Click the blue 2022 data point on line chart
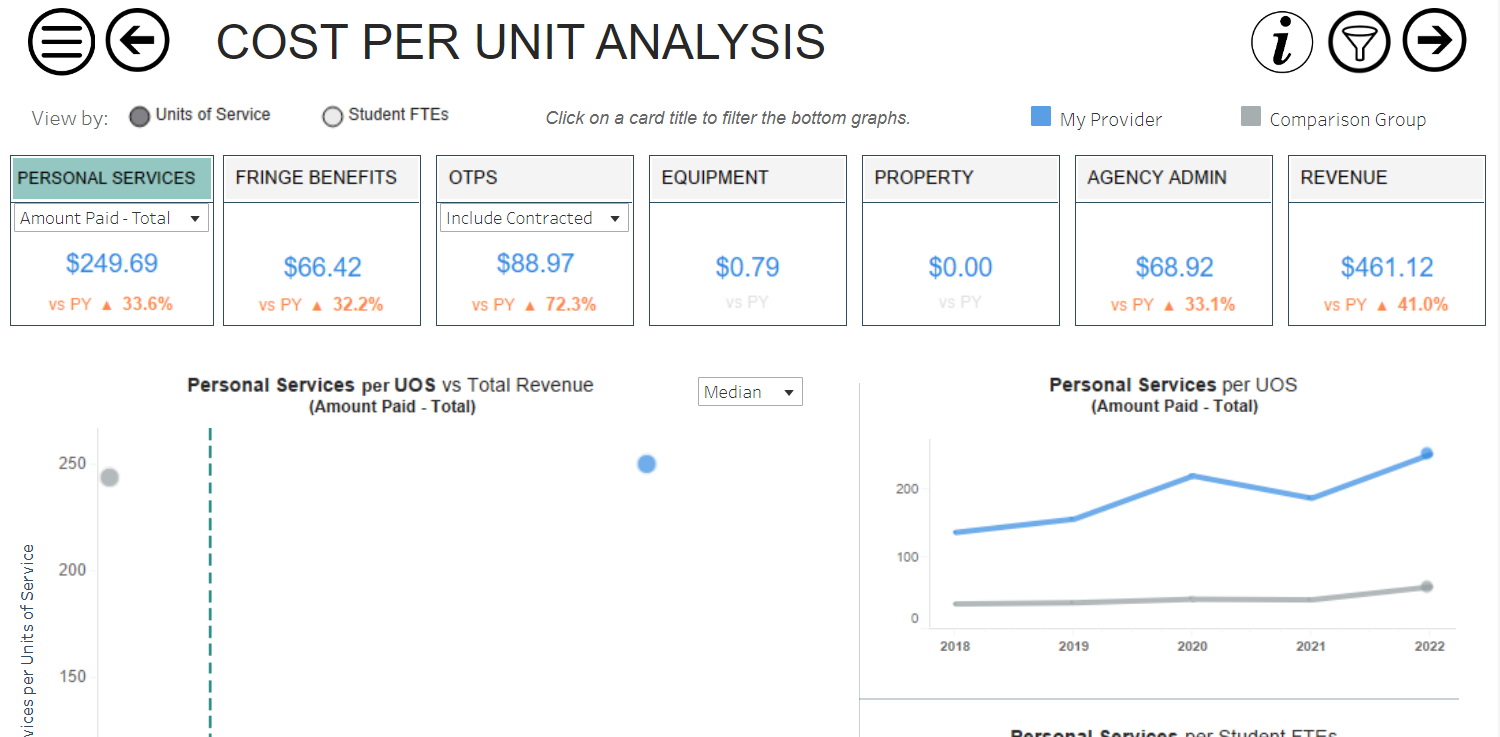The image size is (1500, 737). click(1427, 454)
